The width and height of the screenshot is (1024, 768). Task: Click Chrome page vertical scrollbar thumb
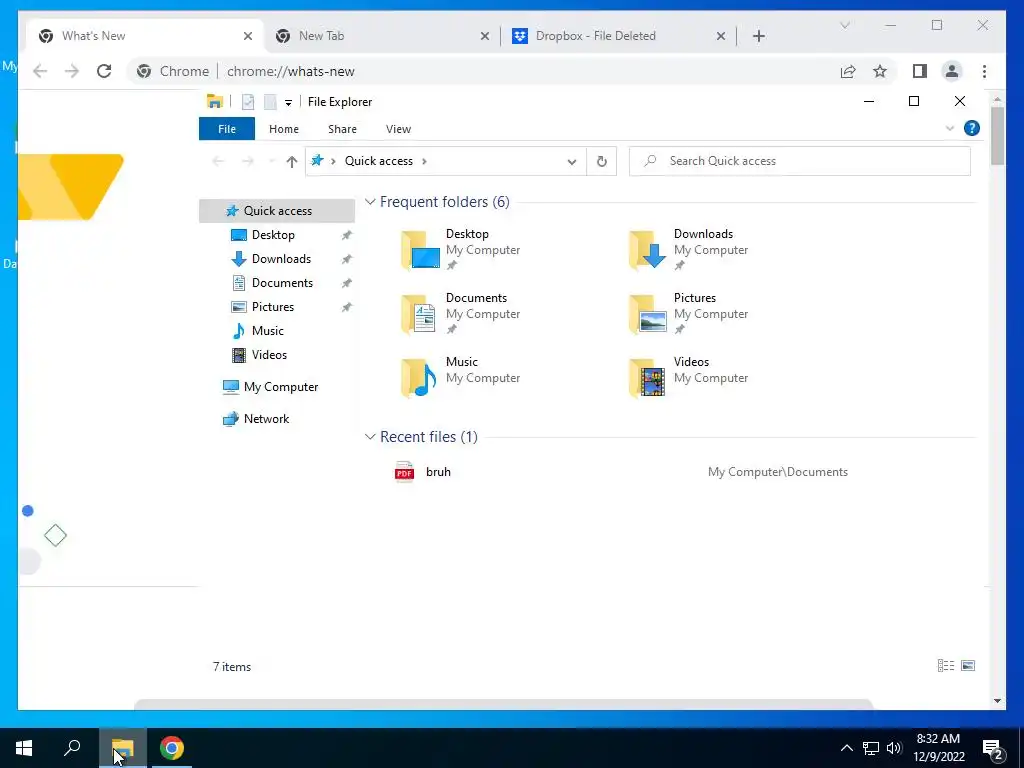997,136
